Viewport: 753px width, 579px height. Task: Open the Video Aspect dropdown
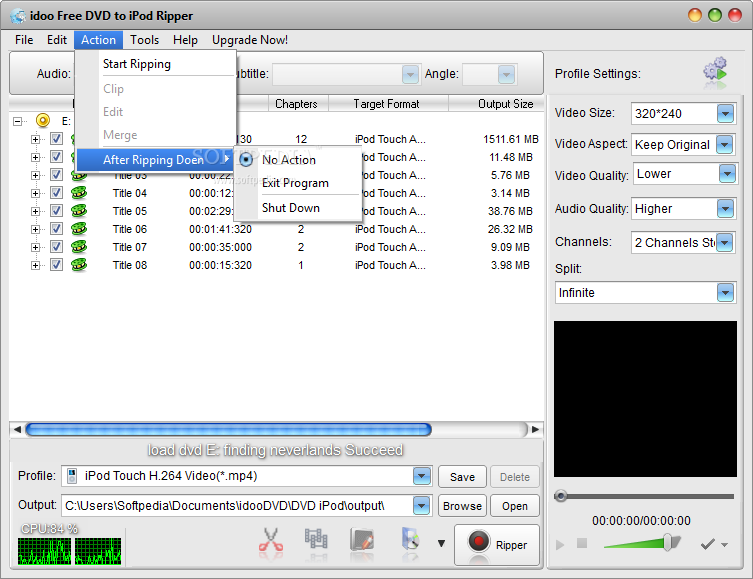click(x=724, y=144)
